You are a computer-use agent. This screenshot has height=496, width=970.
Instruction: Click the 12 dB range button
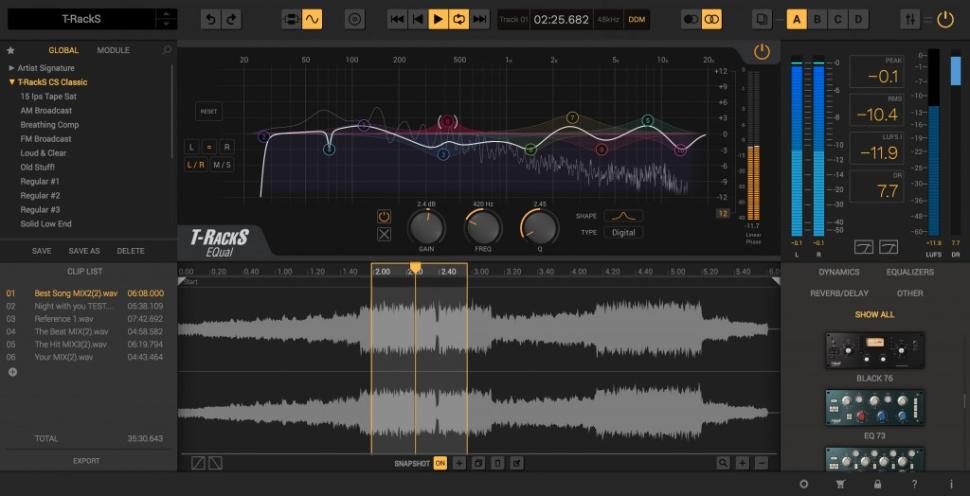[x=723, y=213]
